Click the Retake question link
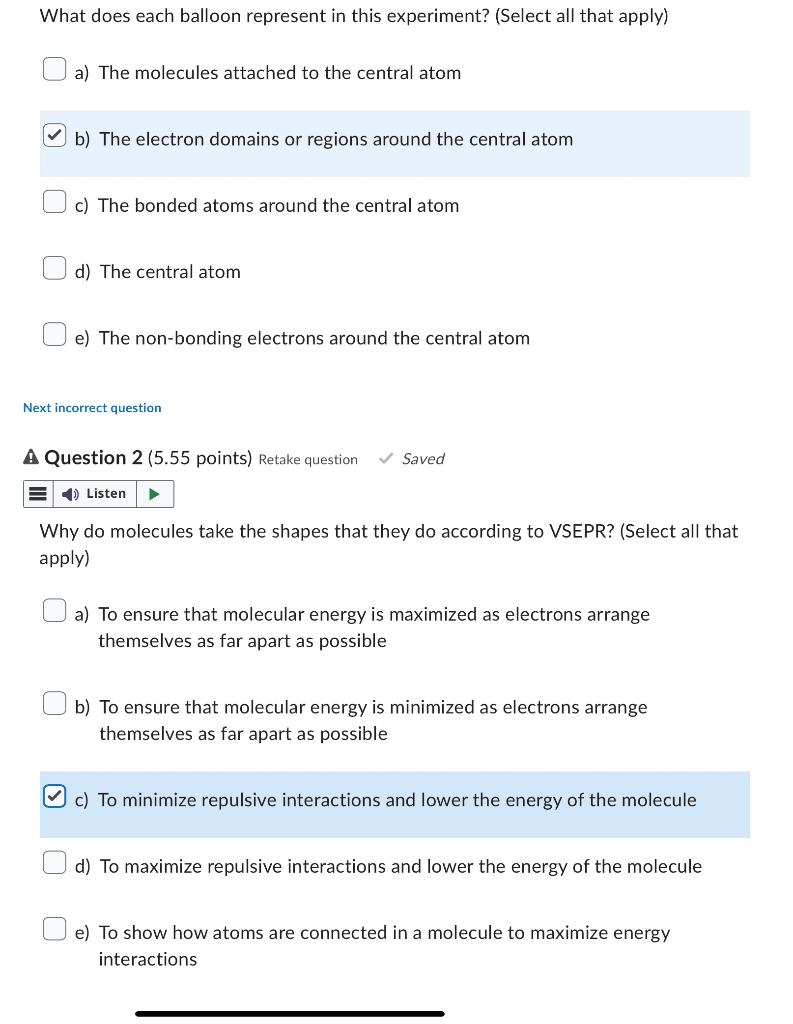Image resolution: width=793 pixels, height=1024 pixels. click(308, 459)
